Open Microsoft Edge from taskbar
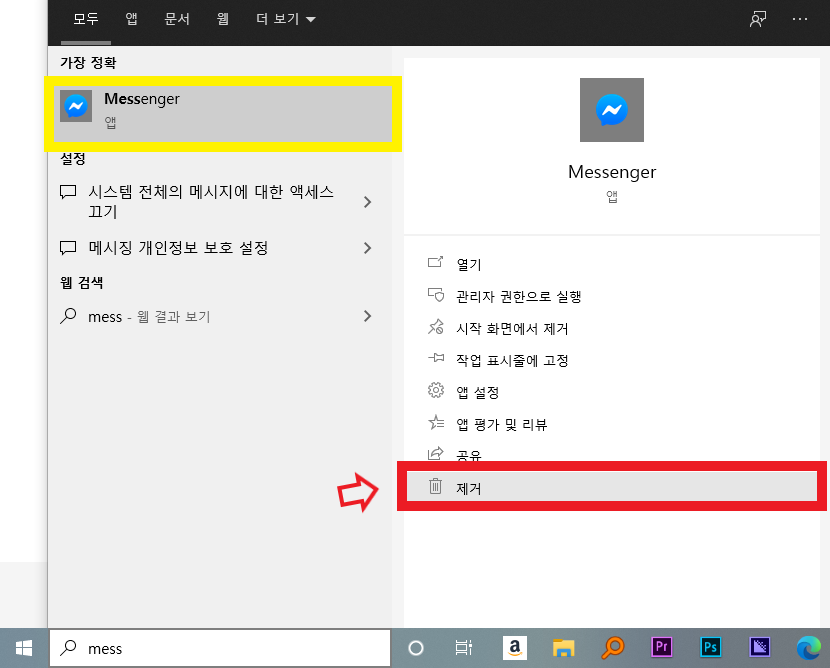Screen dimensions: 830x668 (809, 648)
